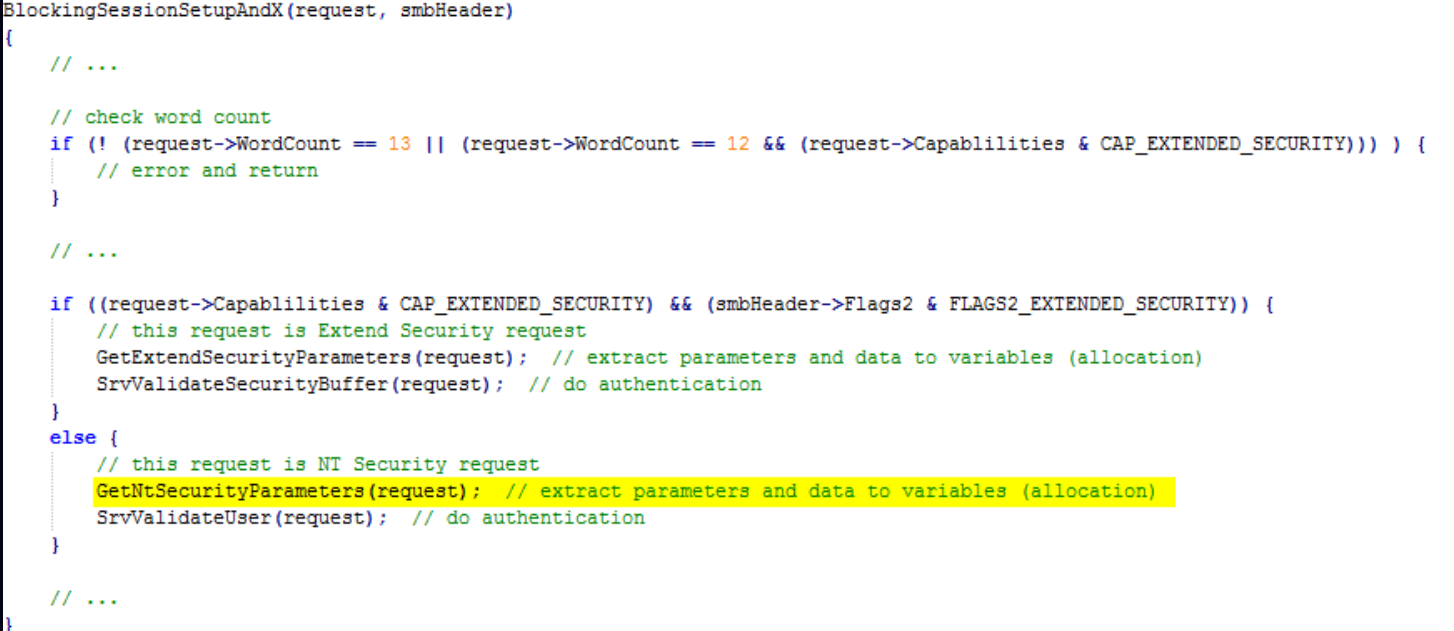
Task: Click the opening brace under function name
Action: pos(8,37)
